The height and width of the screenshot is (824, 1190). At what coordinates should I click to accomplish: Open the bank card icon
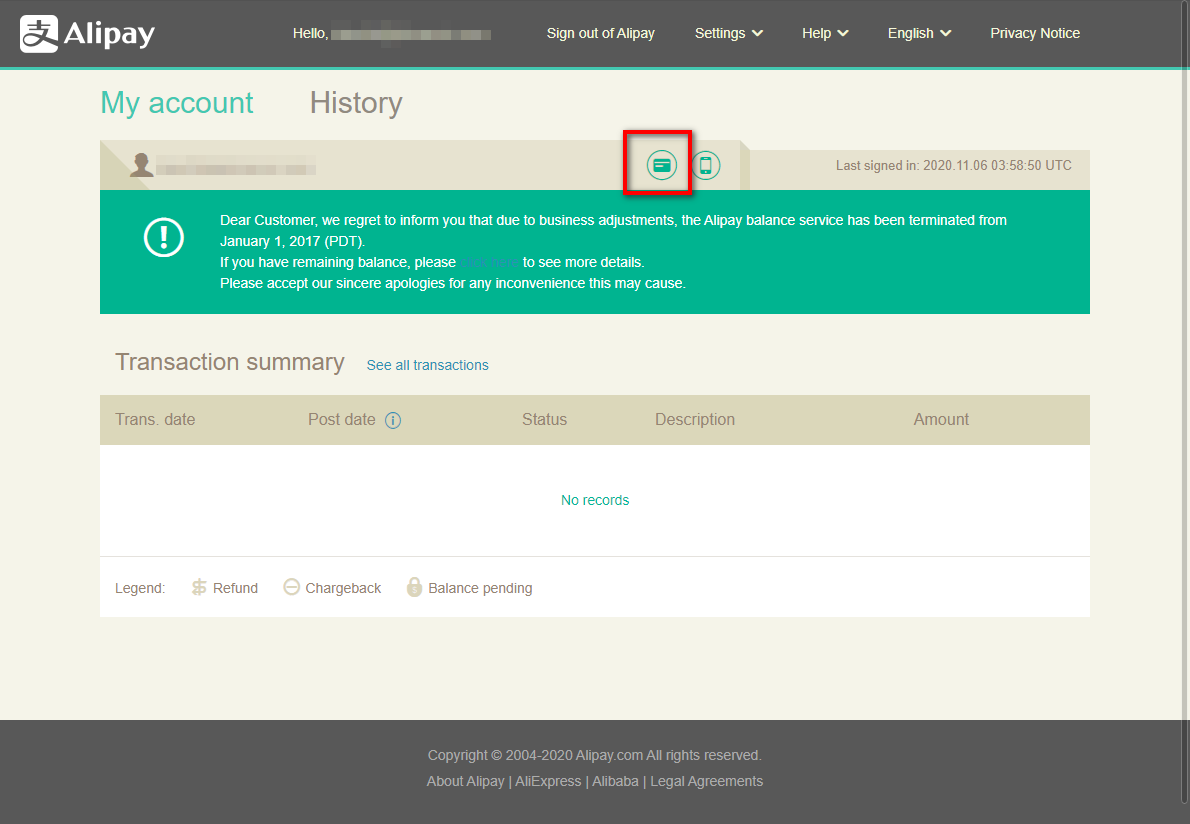coord(661,165)
